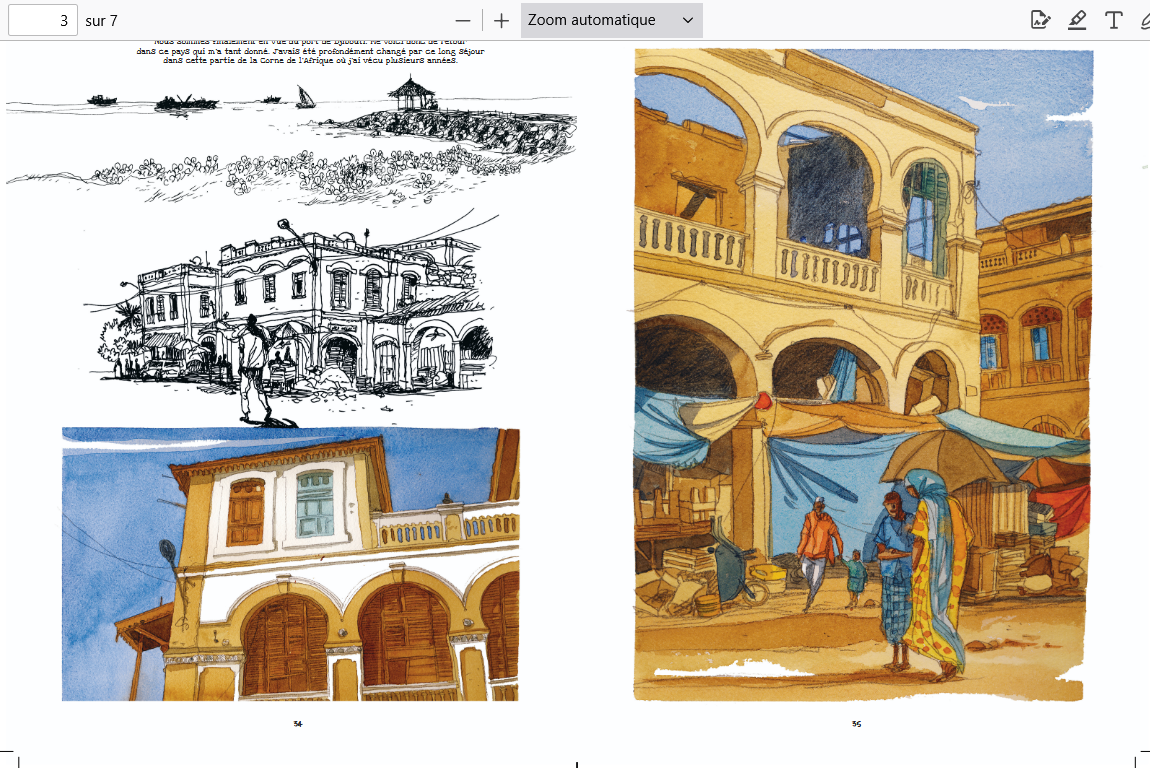Click the French narration paragraph on page 54
Screen dimensions: 1150x768
[x=310, y=52]
